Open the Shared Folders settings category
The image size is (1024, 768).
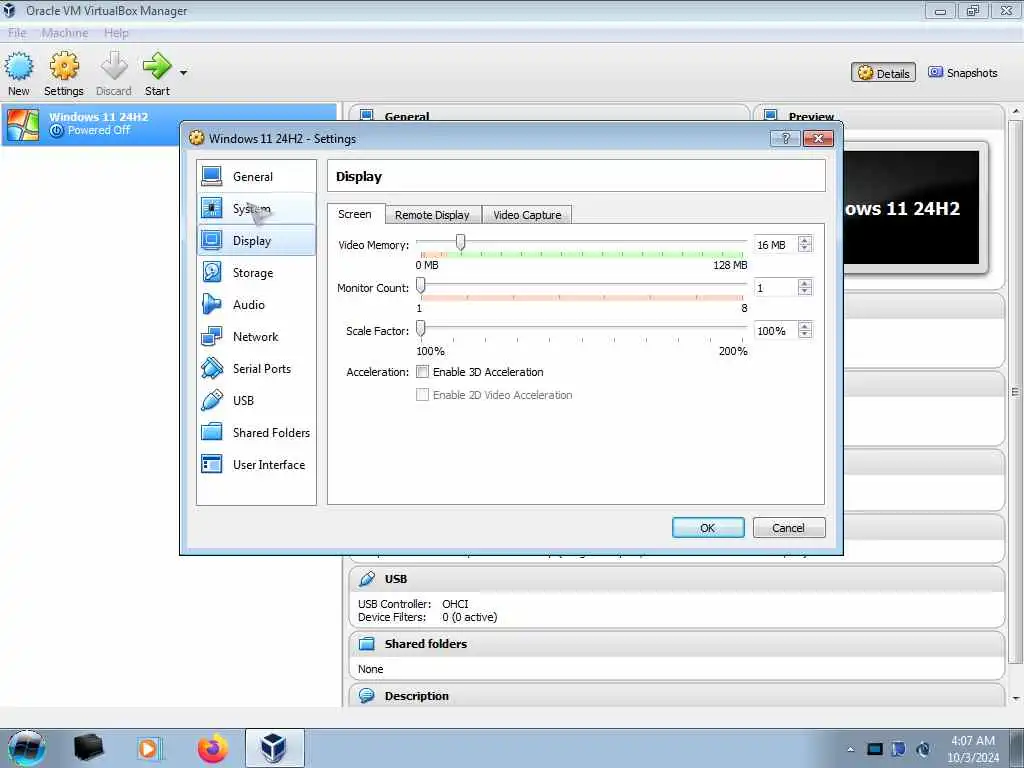[x=256, y=432]
